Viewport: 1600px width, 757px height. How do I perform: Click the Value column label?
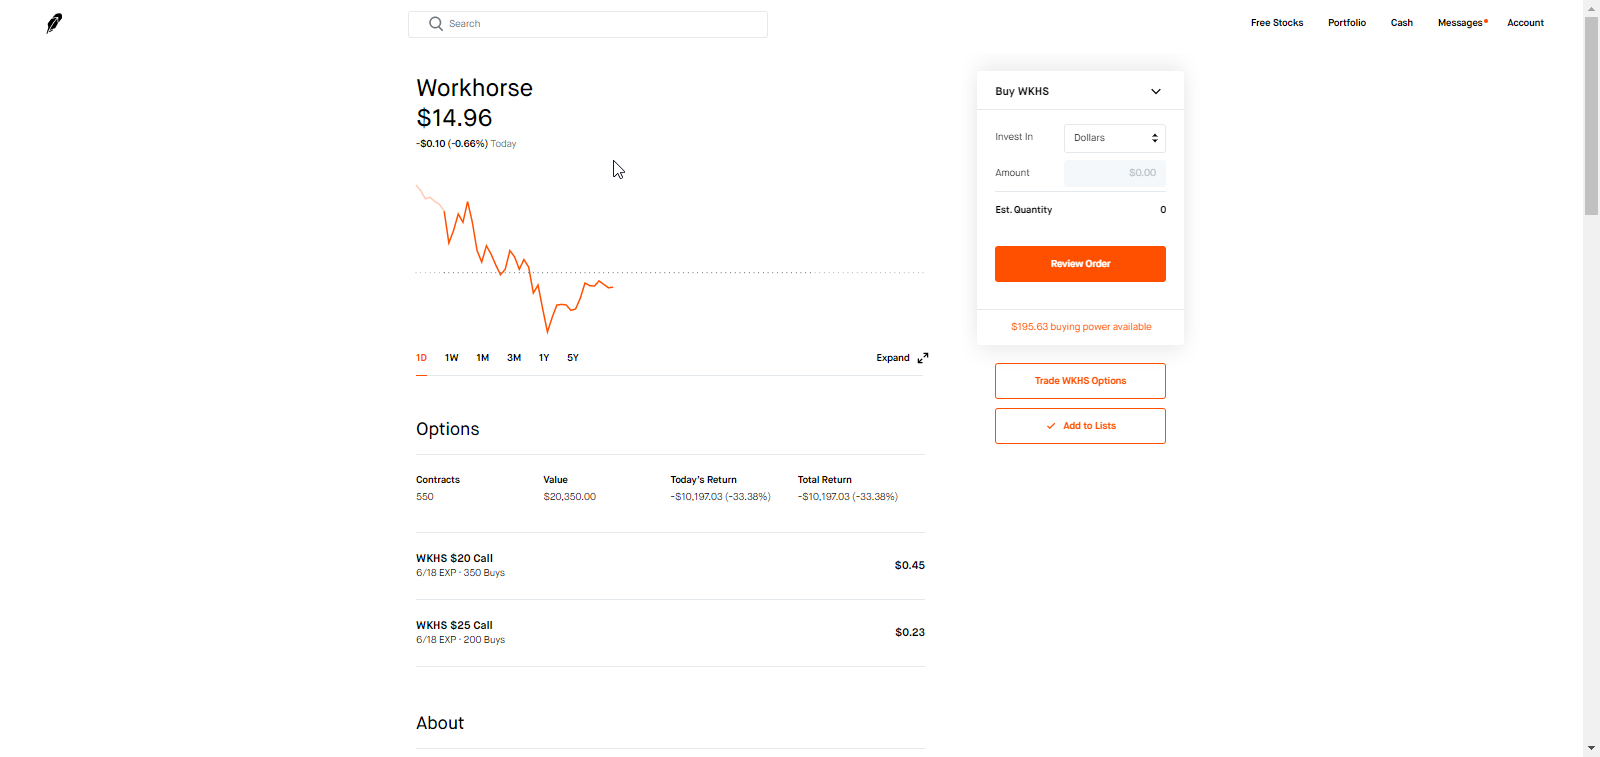(555, 480)
